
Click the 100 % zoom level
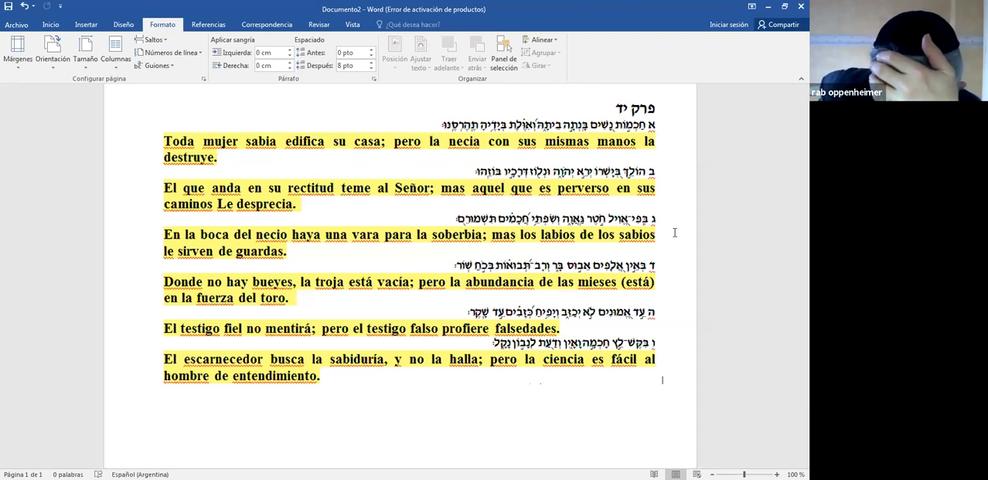[x=796, y=474]
